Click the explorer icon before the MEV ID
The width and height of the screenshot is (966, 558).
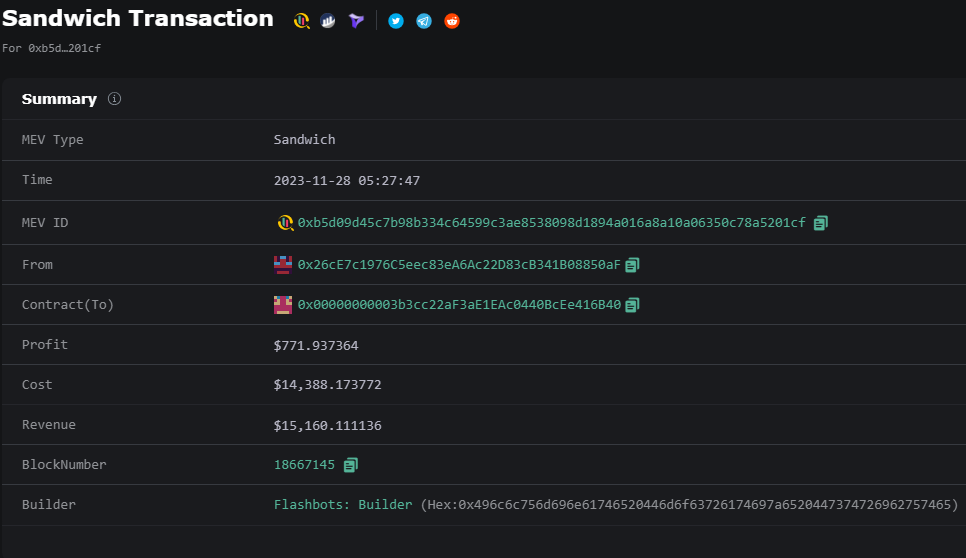tap(284, 223)
